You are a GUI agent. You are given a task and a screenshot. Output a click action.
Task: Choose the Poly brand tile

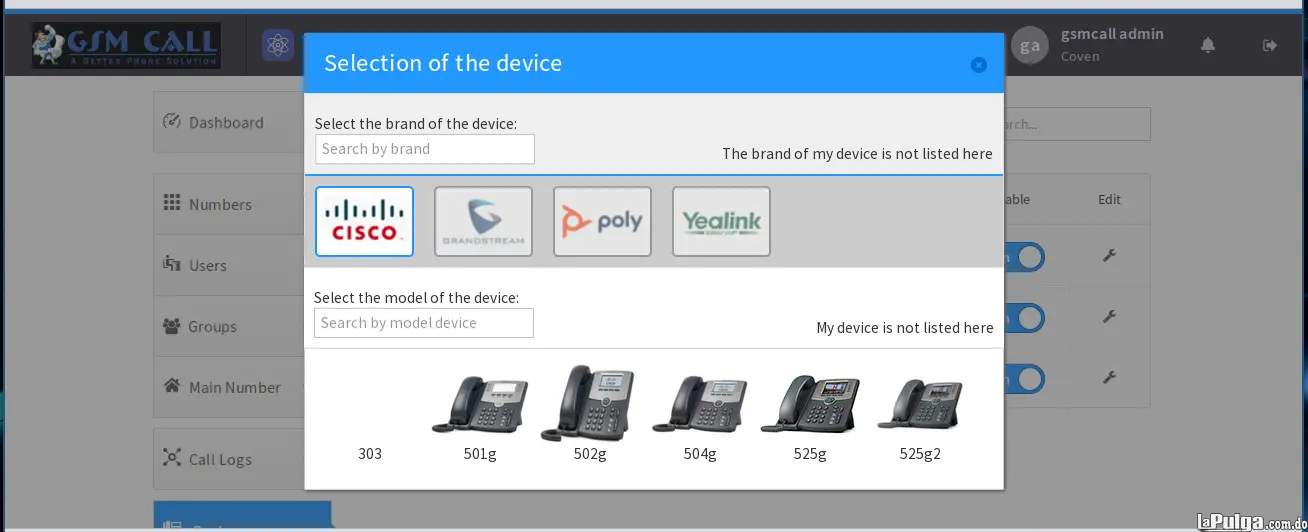[x=602, y=221]
